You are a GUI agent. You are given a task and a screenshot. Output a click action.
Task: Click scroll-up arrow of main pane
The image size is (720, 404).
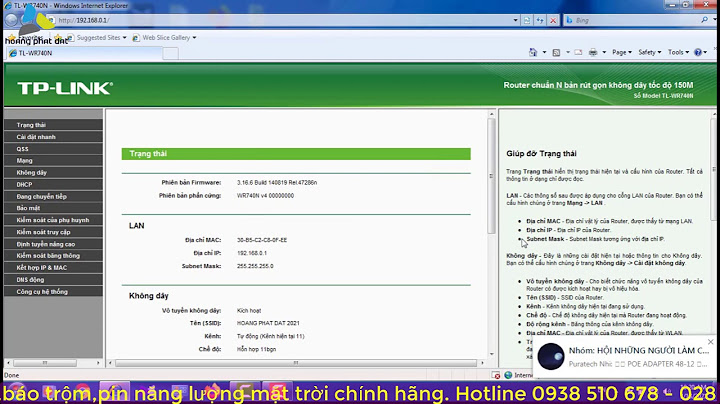(491, 114)
